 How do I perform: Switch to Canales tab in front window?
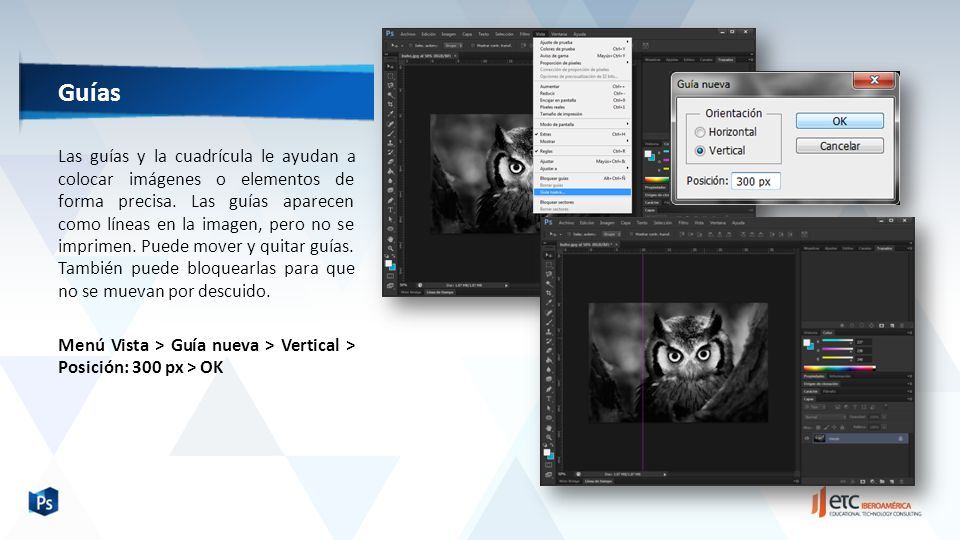tap(864, 249)
